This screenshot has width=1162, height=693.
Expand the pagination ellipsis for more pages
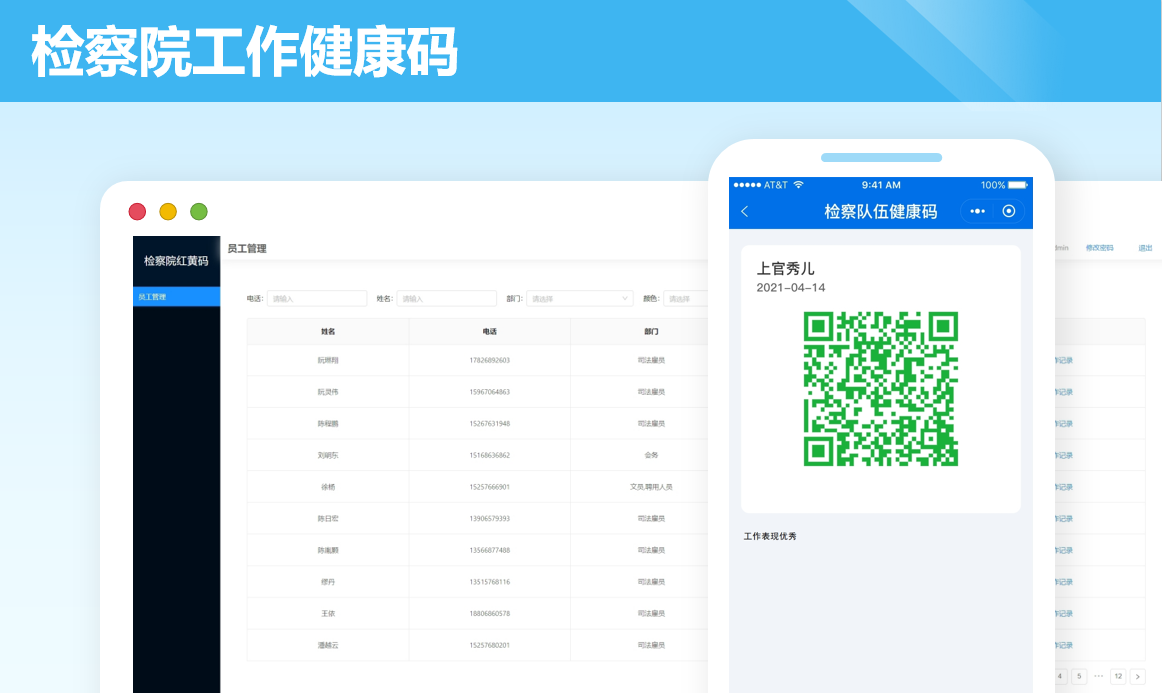[1099, 676]
